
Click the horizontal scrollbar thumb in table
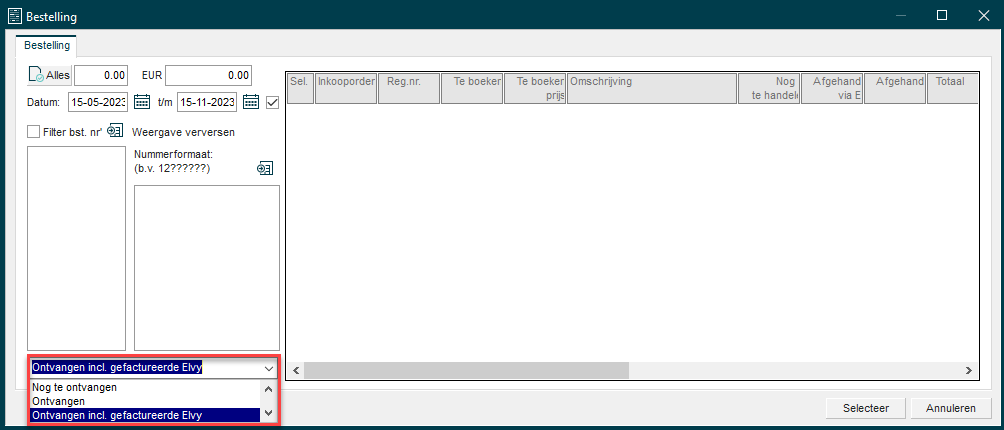pyautogui.click(x=466, y=370)
